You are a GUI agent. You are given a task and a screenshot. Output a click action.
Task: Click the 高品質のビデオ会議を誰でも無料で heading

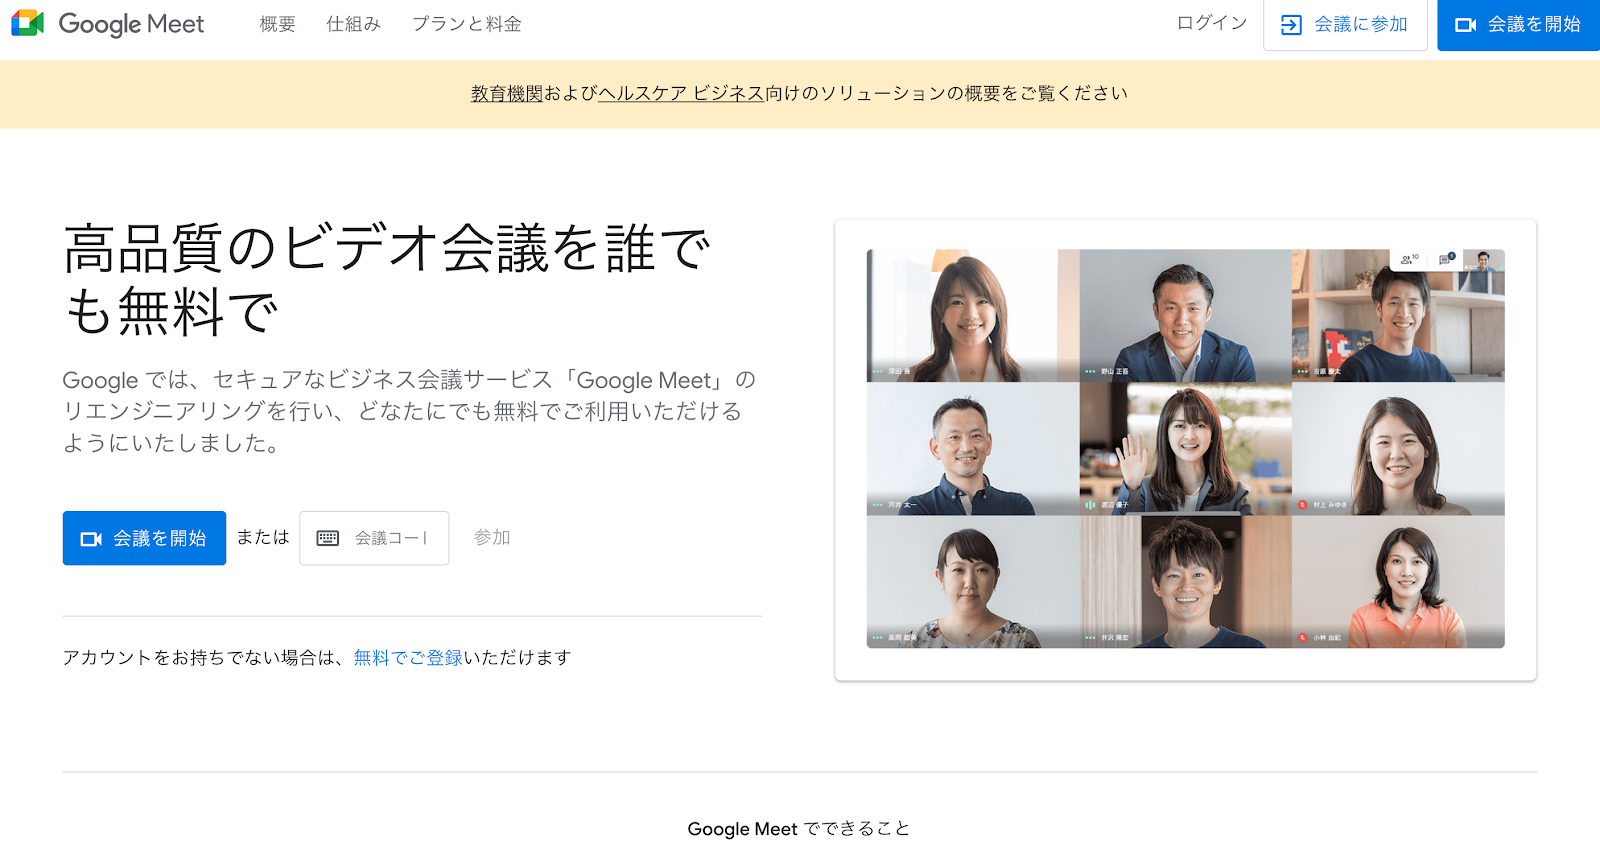[x=388, y=280]
